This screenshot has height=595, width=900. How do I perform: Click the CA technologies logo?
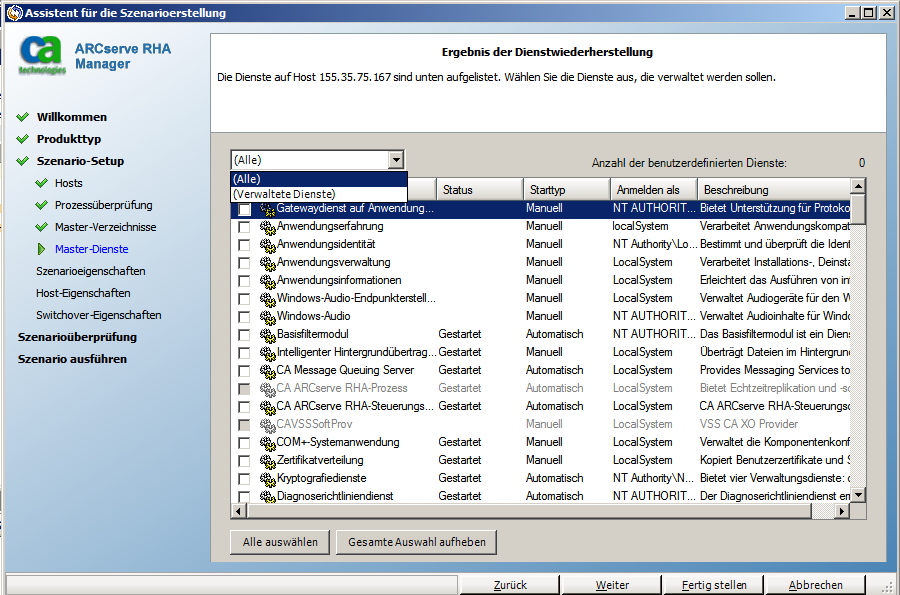pos(43,56)
